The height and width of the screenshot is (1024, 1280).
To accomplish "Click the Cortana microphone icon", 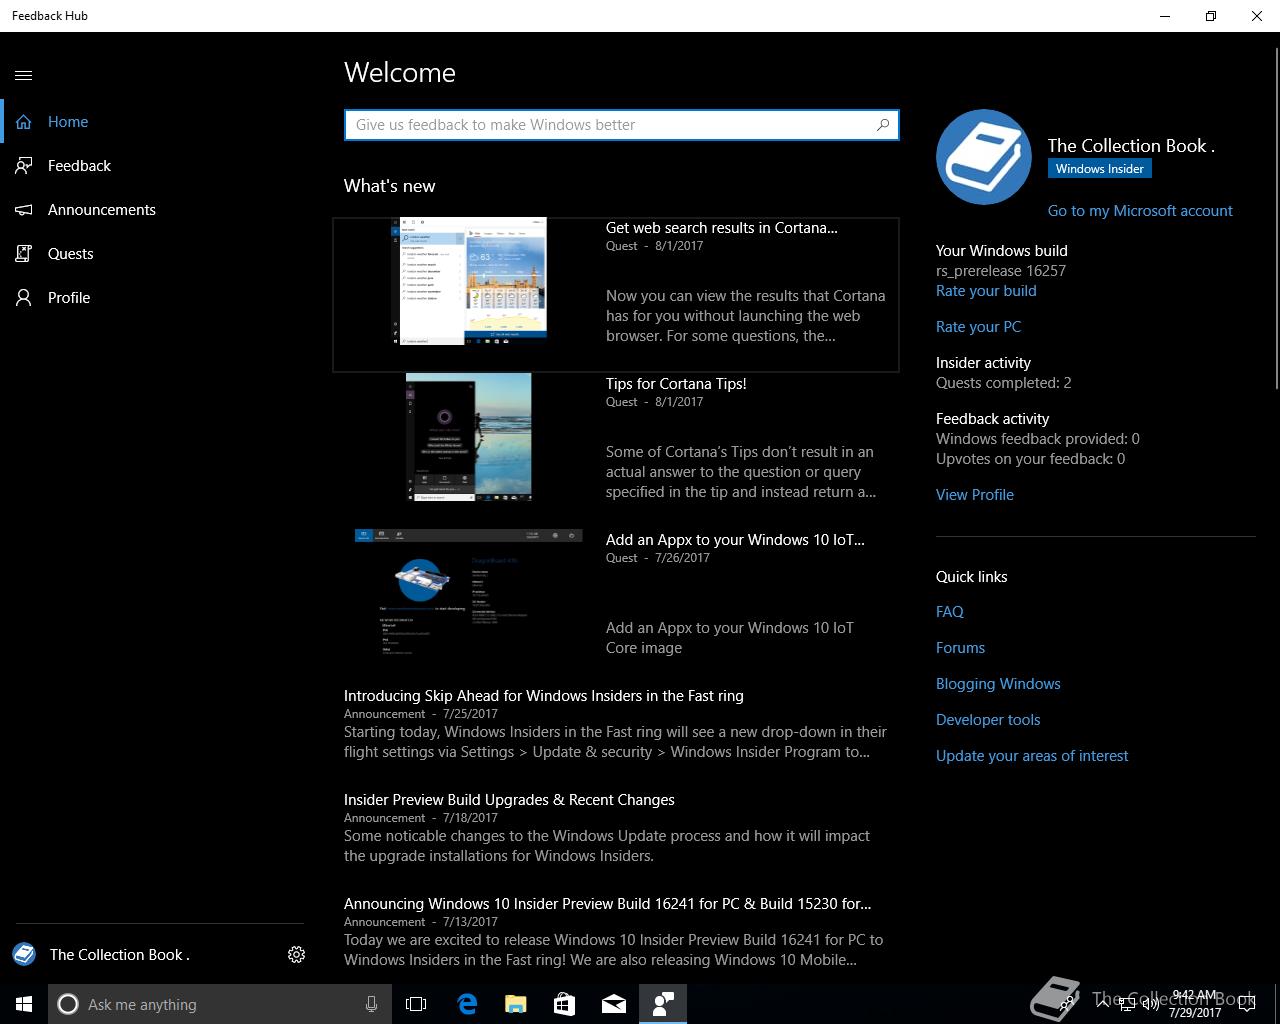I will (371, 1004).
